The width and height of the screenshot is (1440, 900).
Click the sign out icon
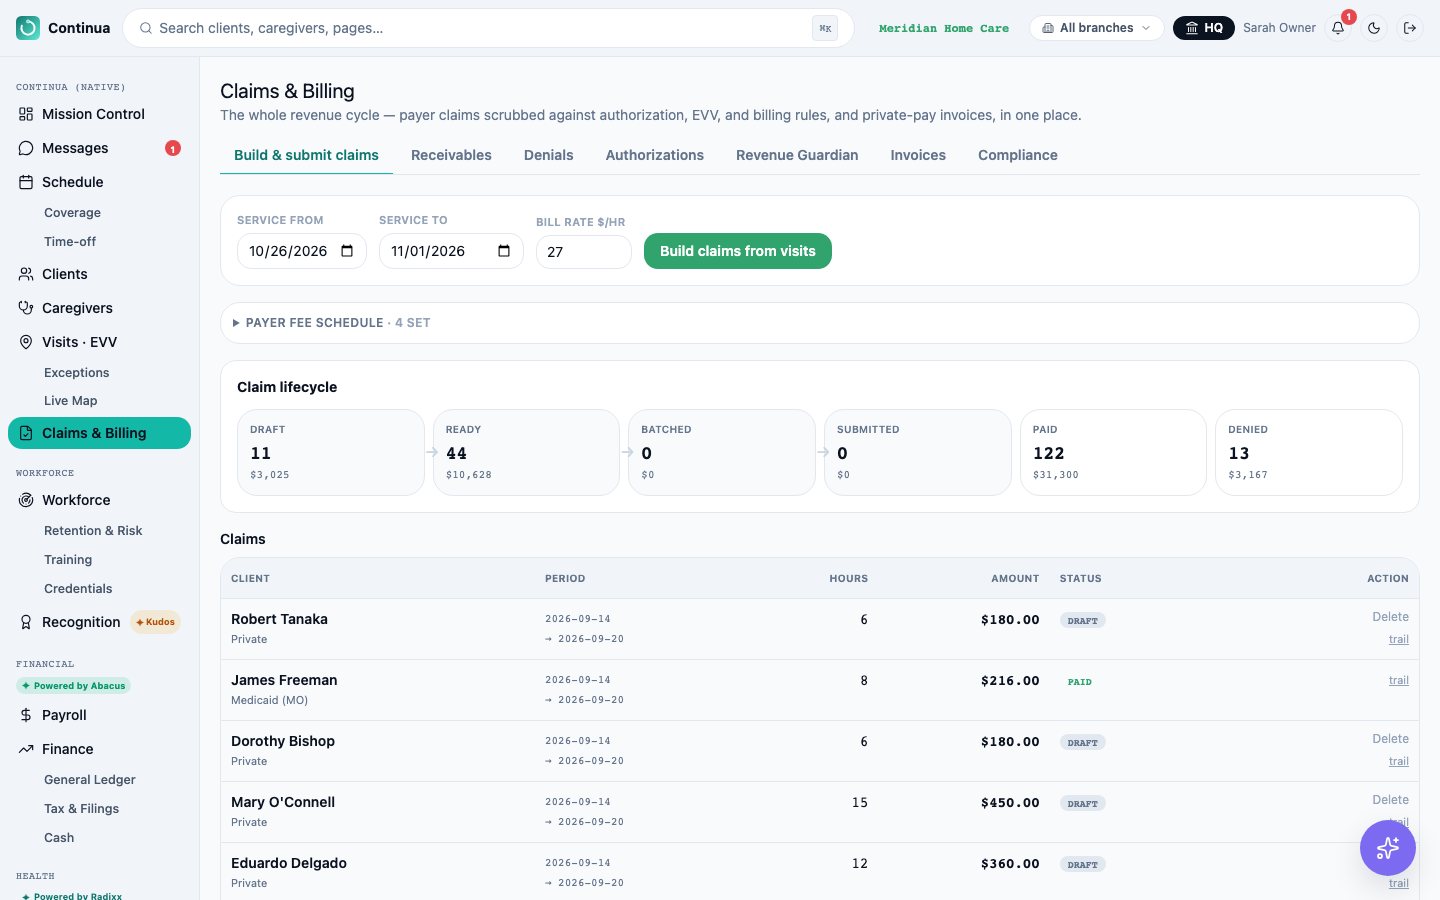[x=1410, y=28]
